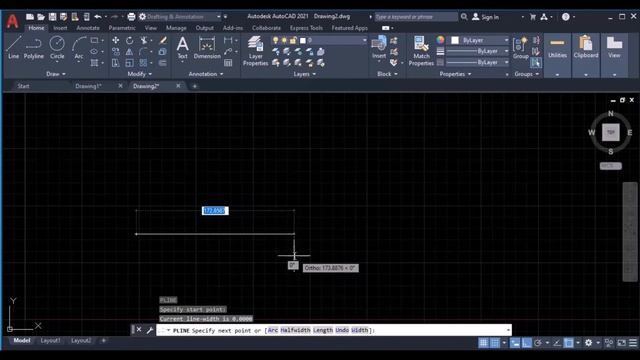
Task: Toggle the layer lock padlock icon
Action: pos(293,40)
